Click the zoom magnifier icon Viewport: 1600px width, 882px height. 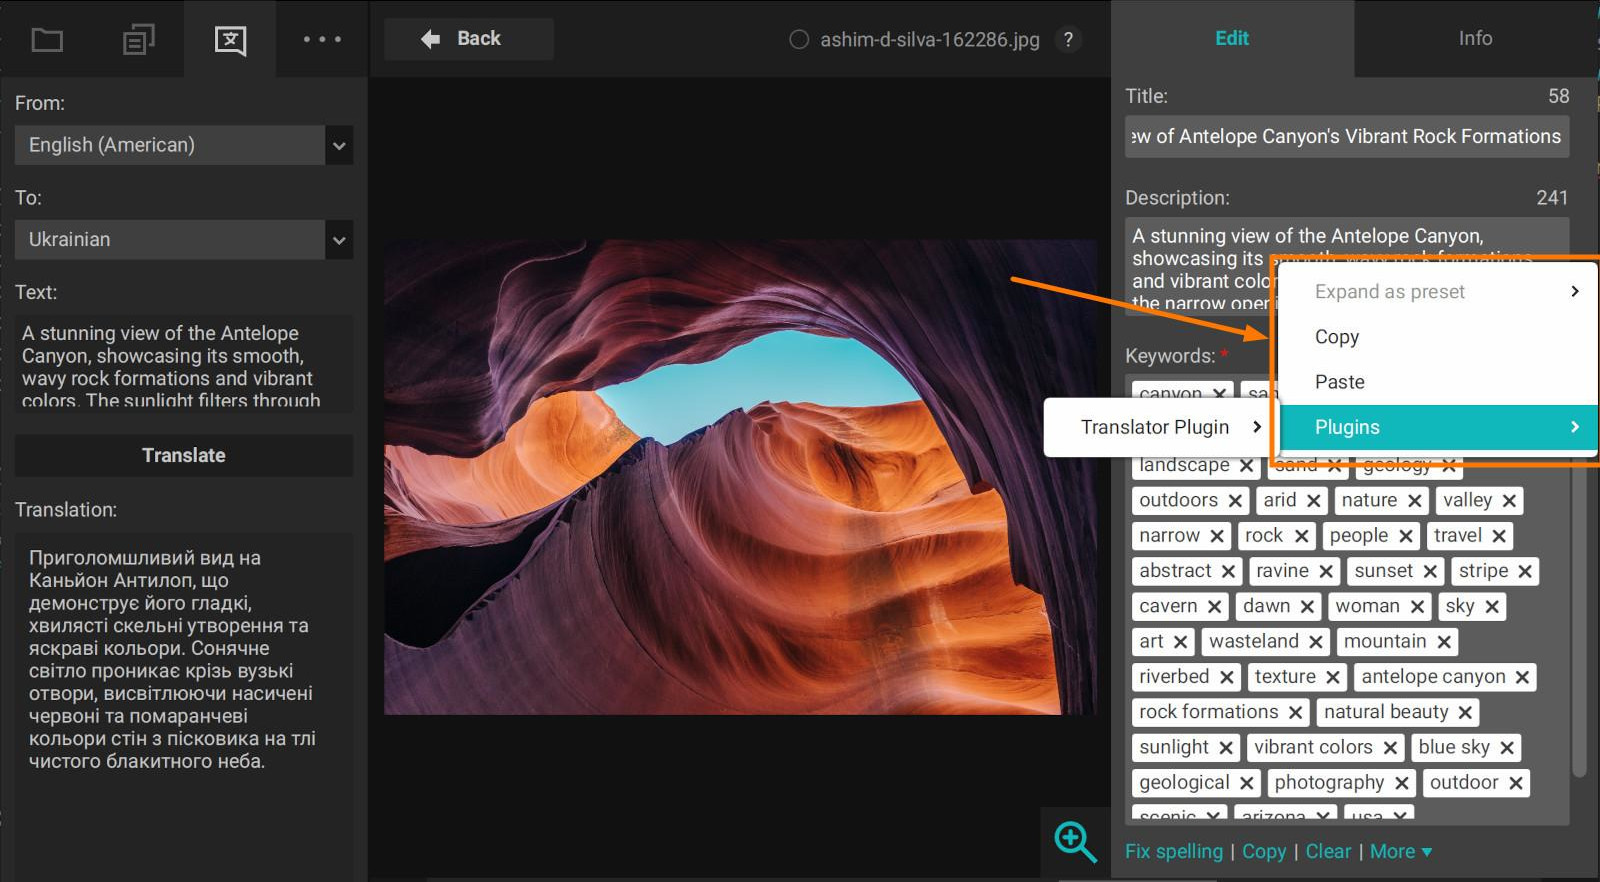click(x=1075, y=841)
